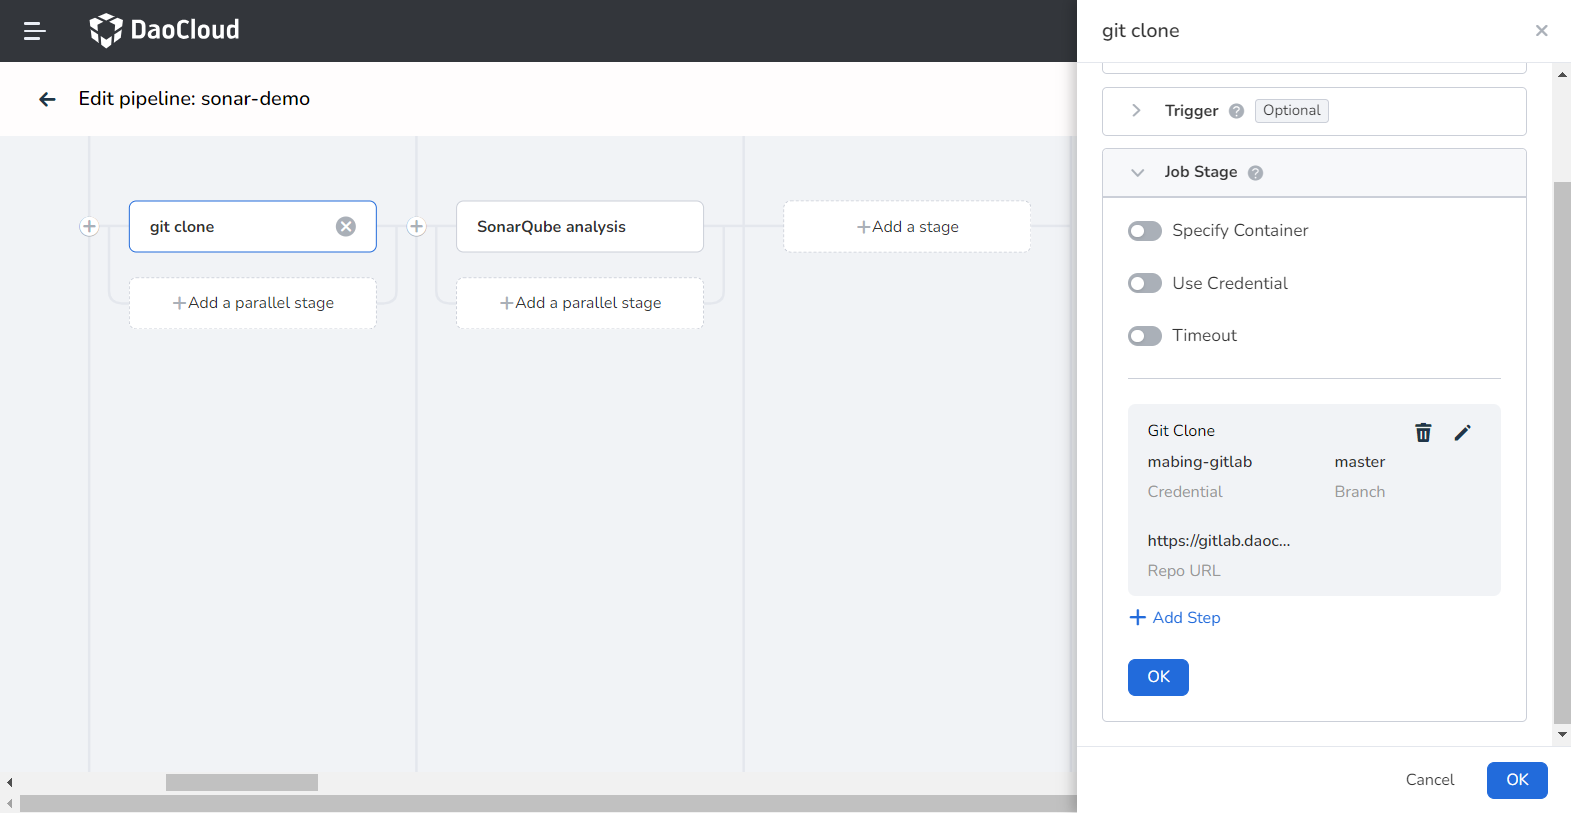Toggle the Timeout option
Screen dimensions: 1571x813
tap(1145, 336)
